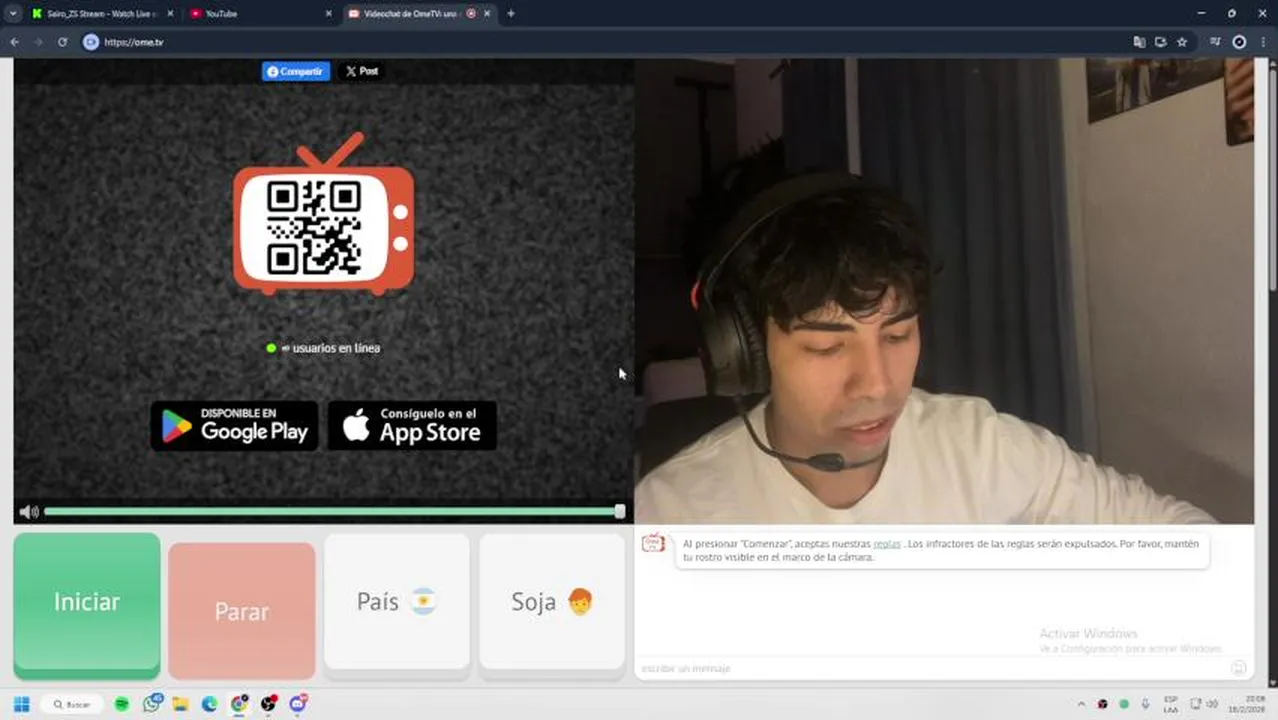
Task: Bookmark this page with star icon
Action: pos(1182,42)
